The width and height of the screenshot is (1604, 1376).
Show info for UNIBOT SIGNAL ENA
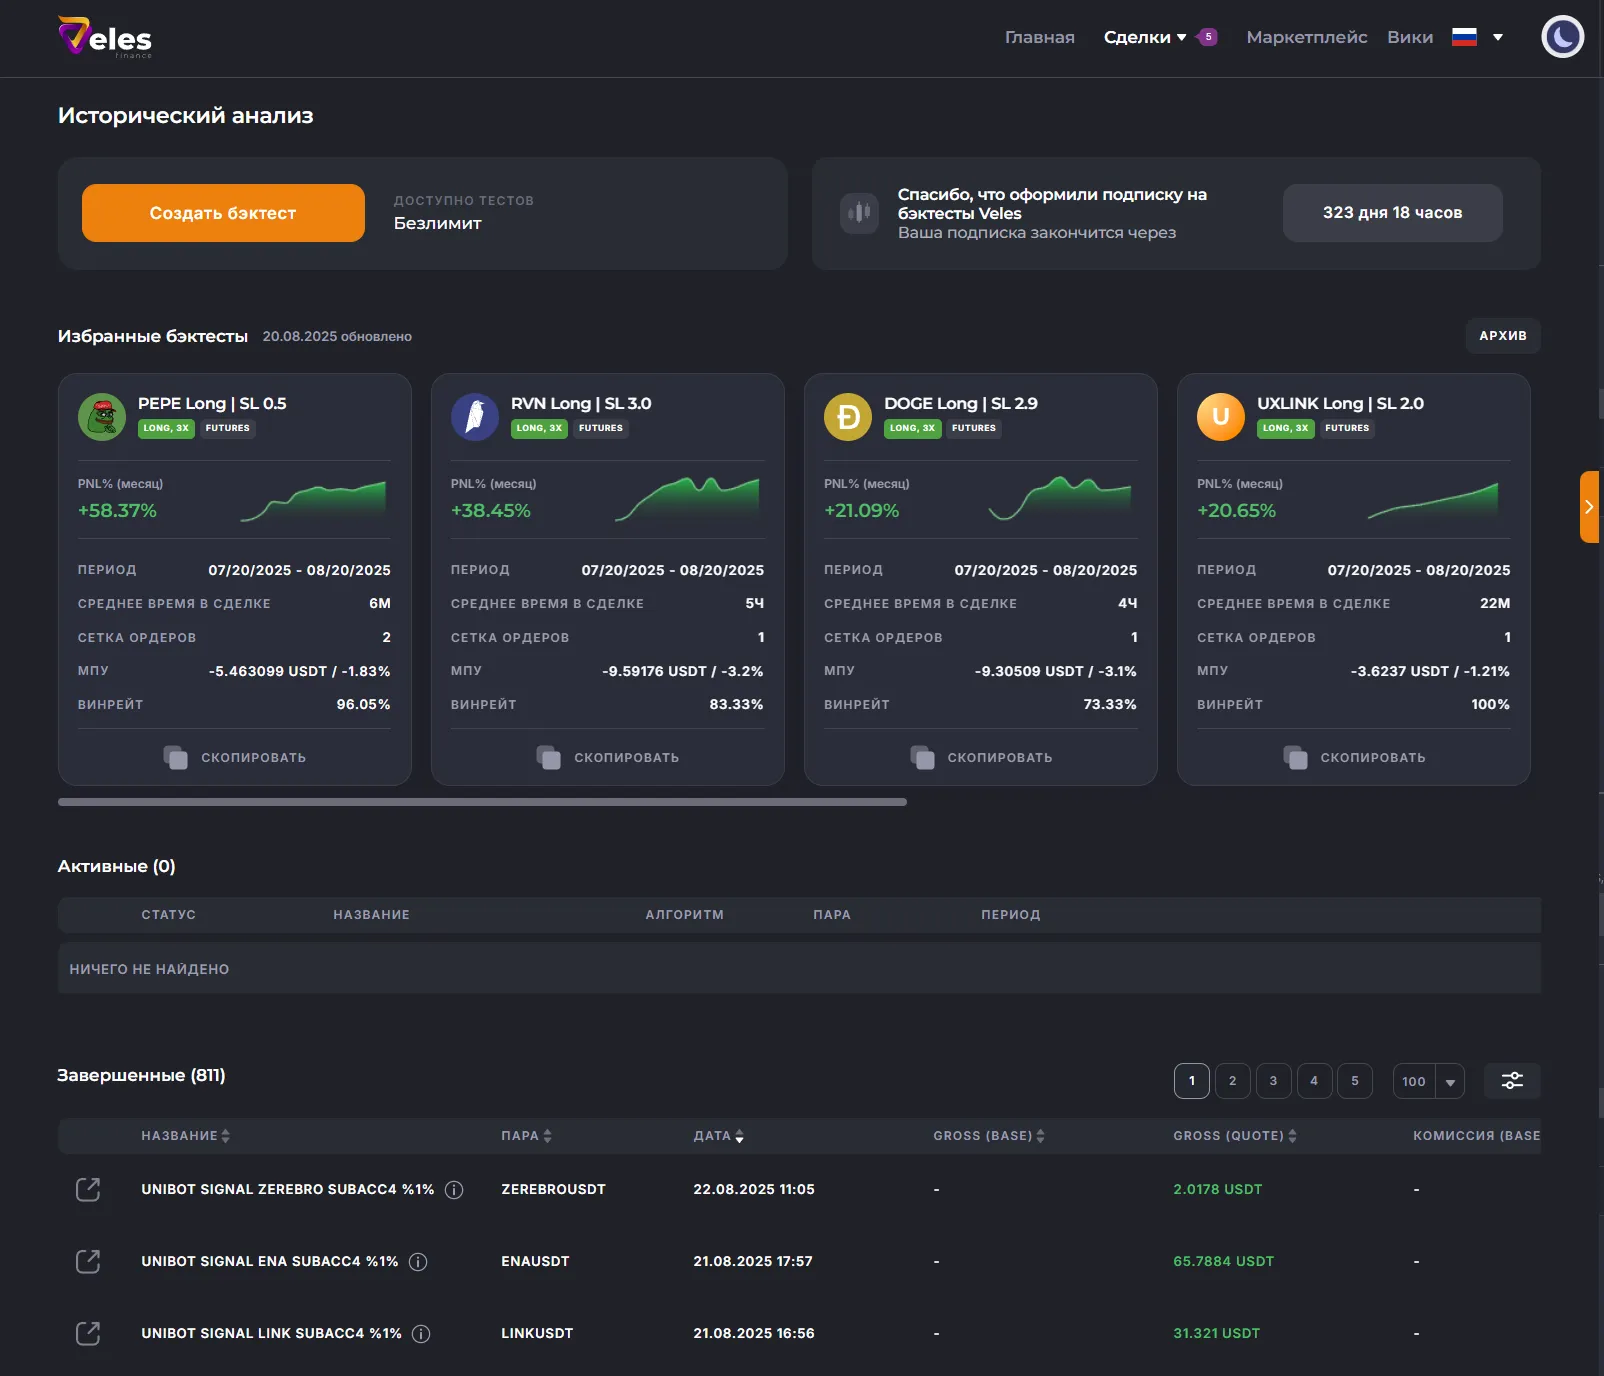419,1262
